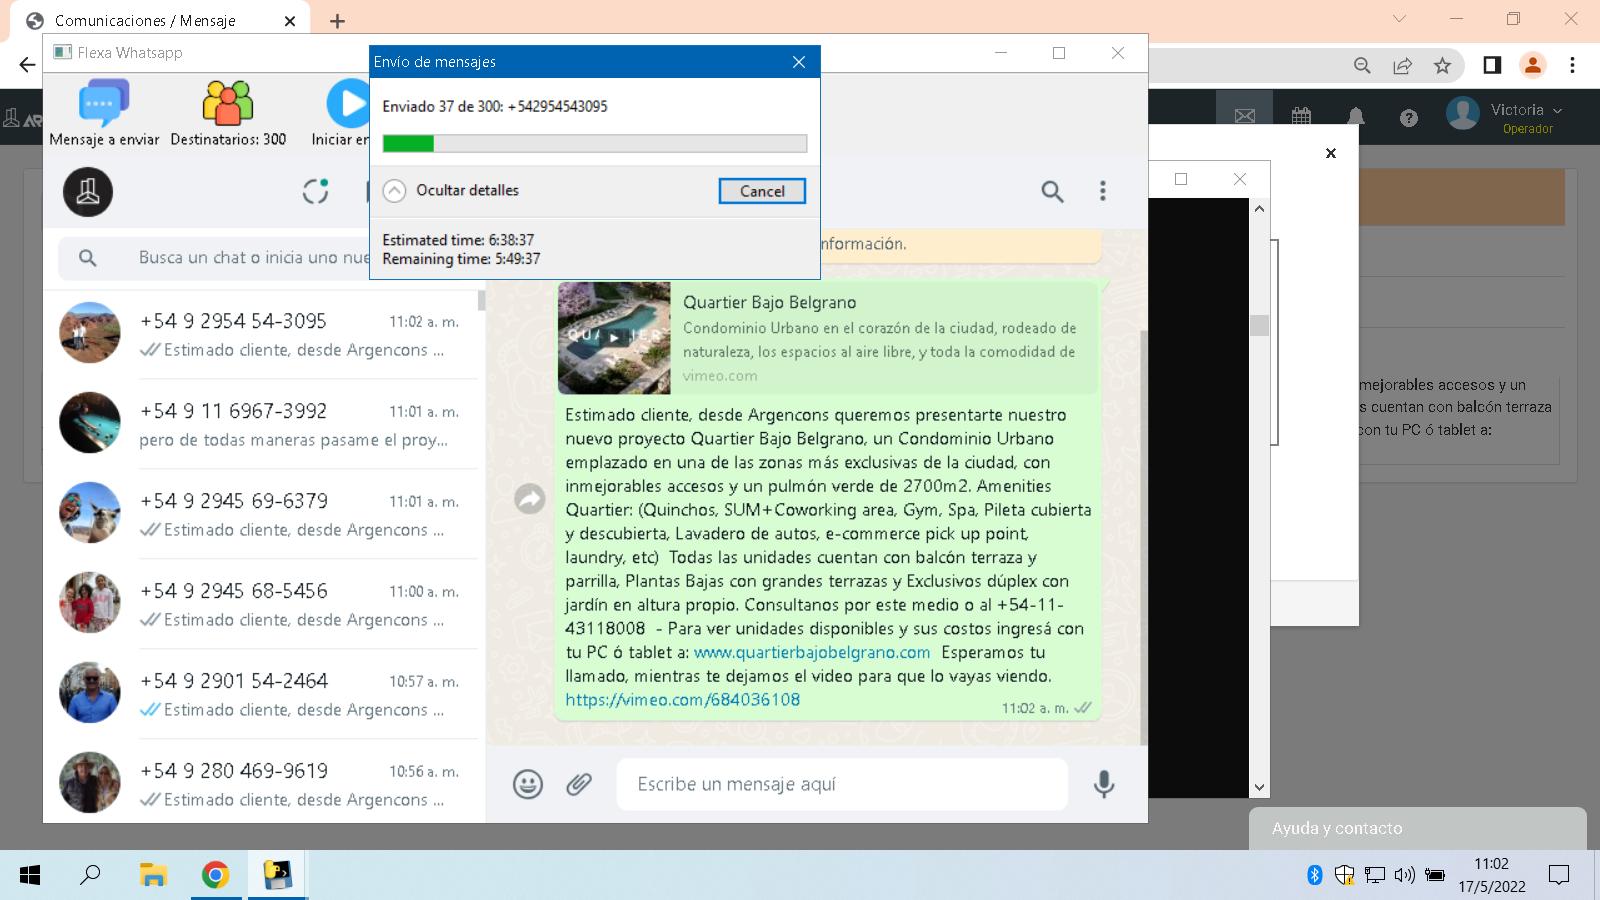Viewport: 1600px width, 900px height.
Task: Open Ayuda y contacto panel
Action: coord(1417,828)
